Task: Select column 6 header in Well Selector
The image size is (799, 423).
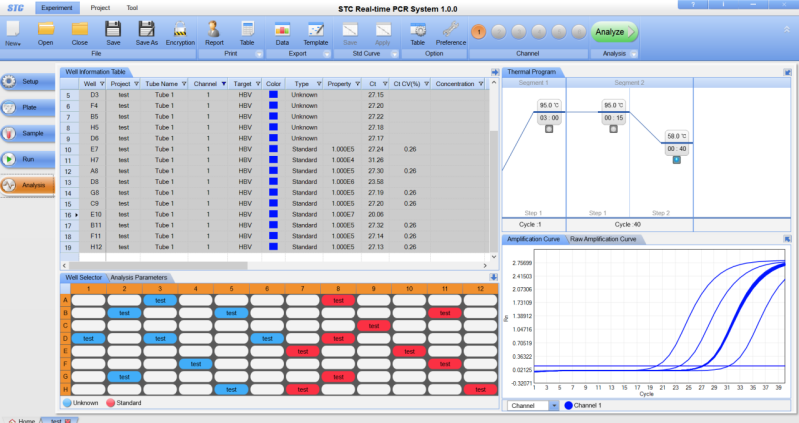Action: pyautogui.click(x=266, y=288)
